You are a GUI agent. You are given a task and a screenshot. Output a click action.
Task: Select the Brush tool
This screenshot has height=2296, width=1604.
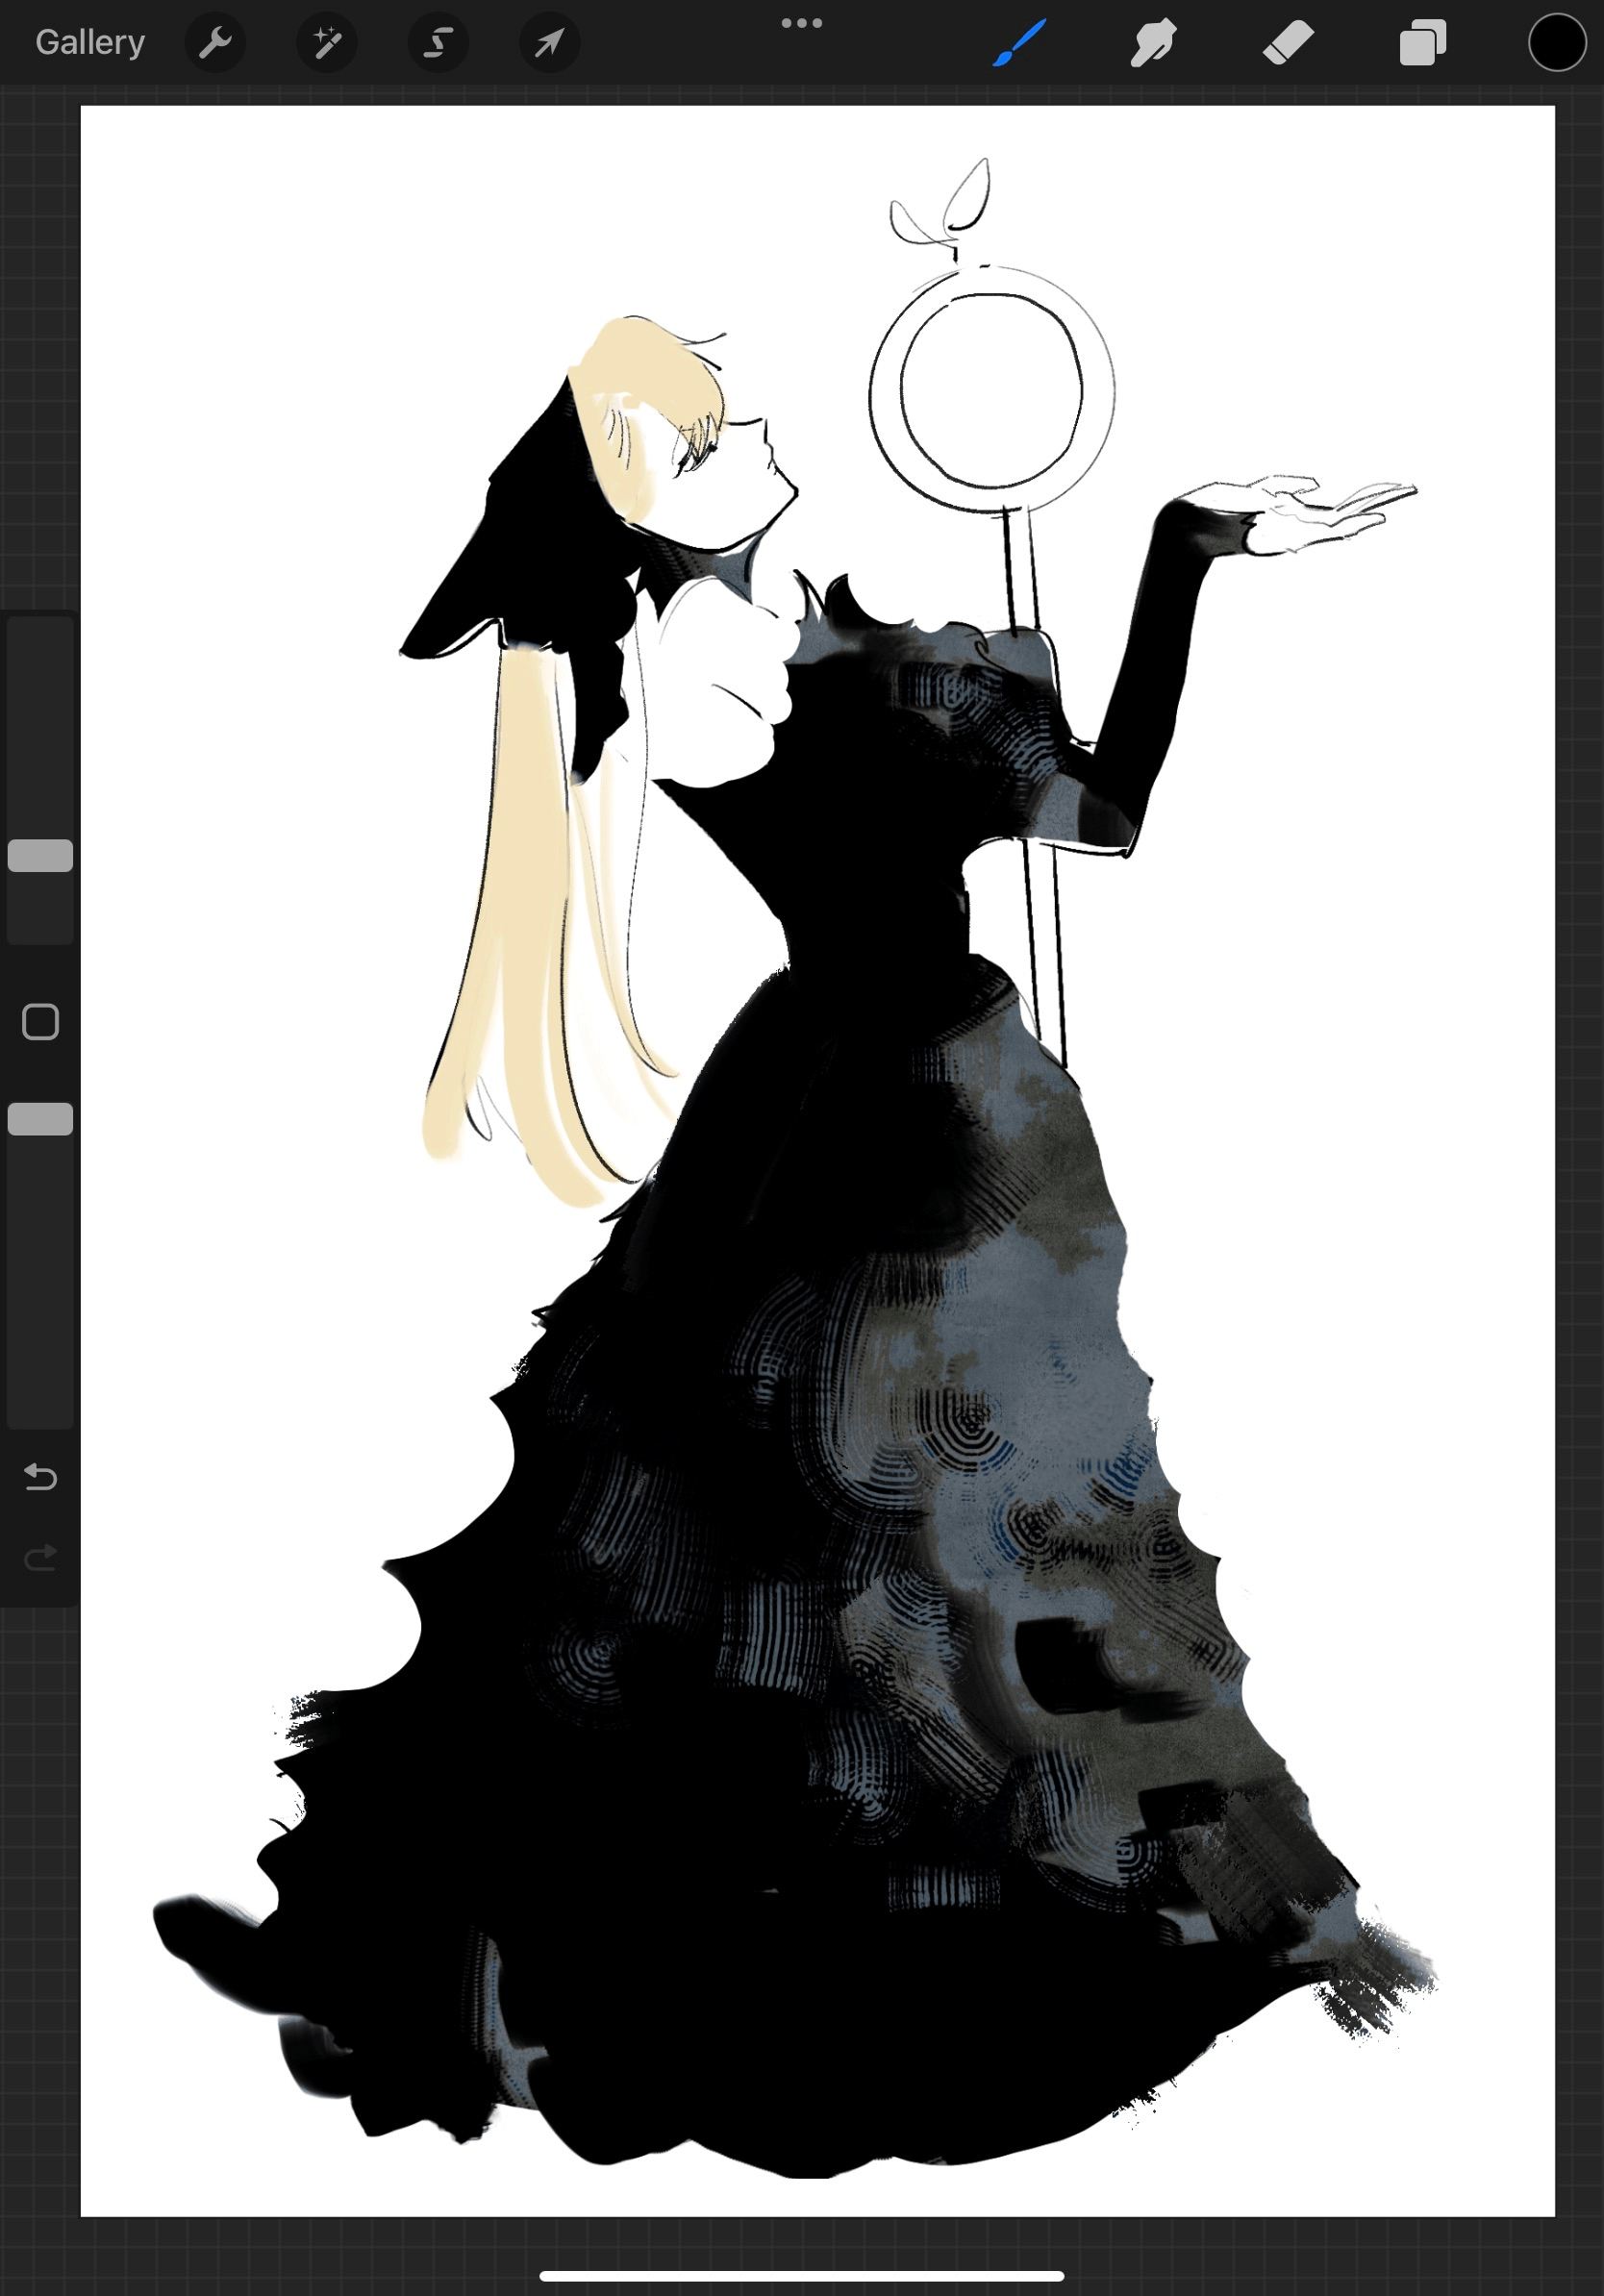(x=1019, y=42)
